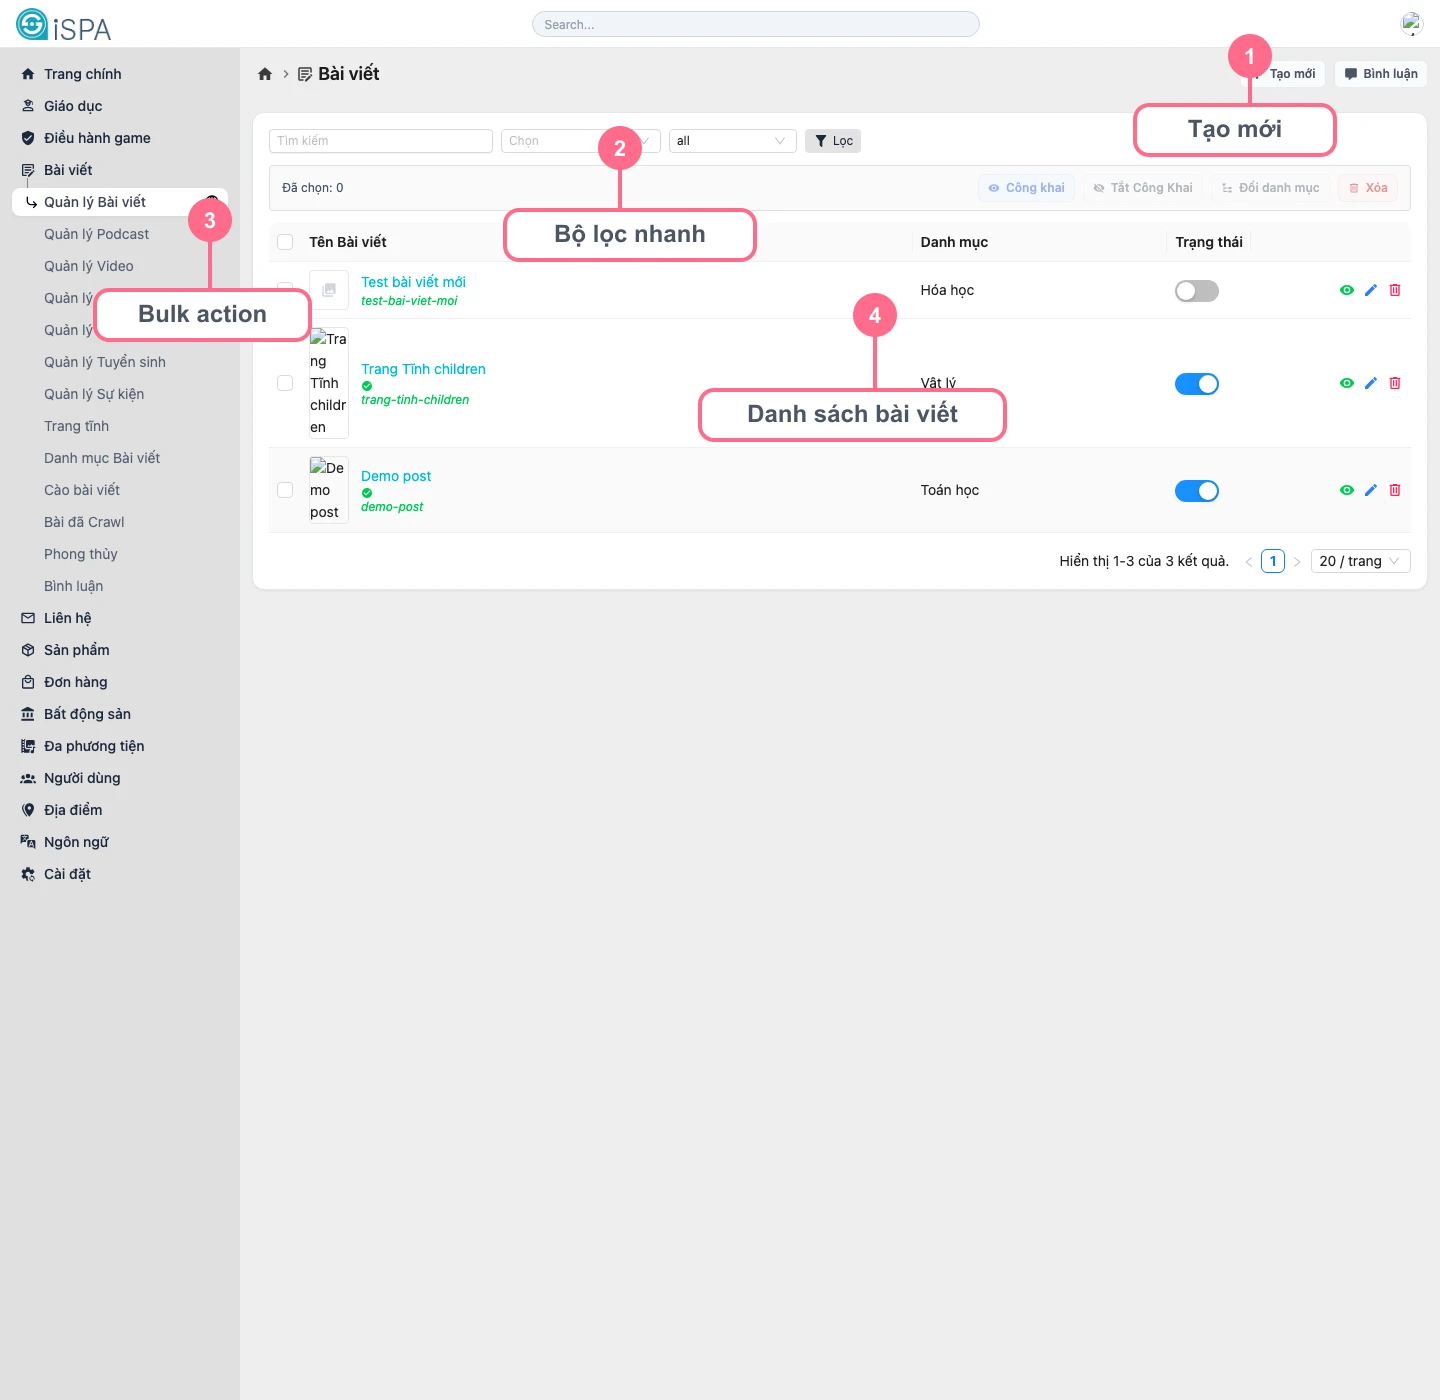
Task: Open "Cào bài viết" menu item
Action: pyautogui.click(x=82, y=489)
